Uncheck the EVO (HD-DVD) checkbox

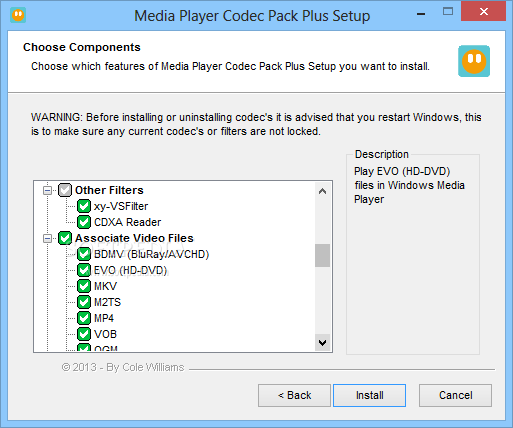click(84, 270)
